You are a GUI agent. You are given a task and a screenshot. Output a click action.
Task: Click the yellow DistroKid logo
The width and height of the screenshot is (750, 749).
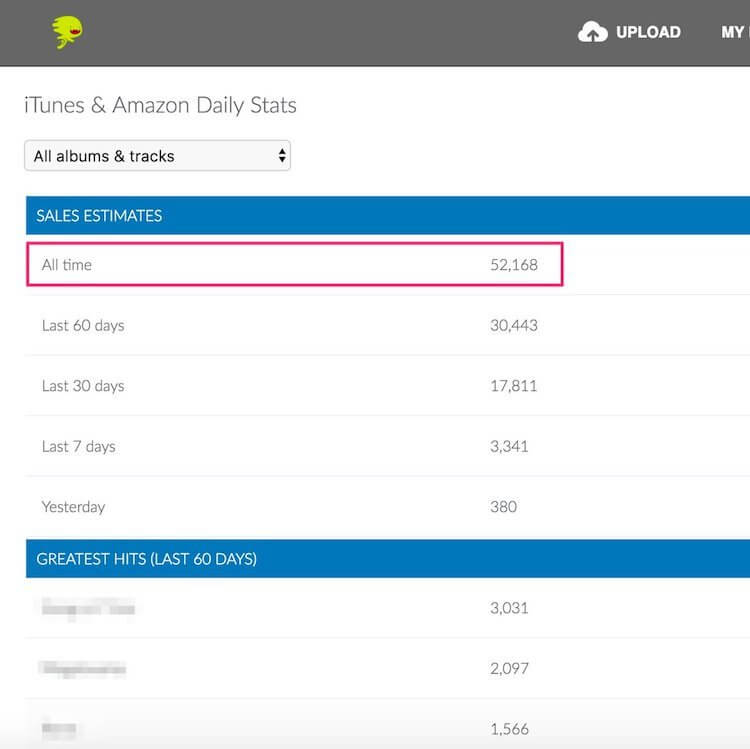click(67, 32)
